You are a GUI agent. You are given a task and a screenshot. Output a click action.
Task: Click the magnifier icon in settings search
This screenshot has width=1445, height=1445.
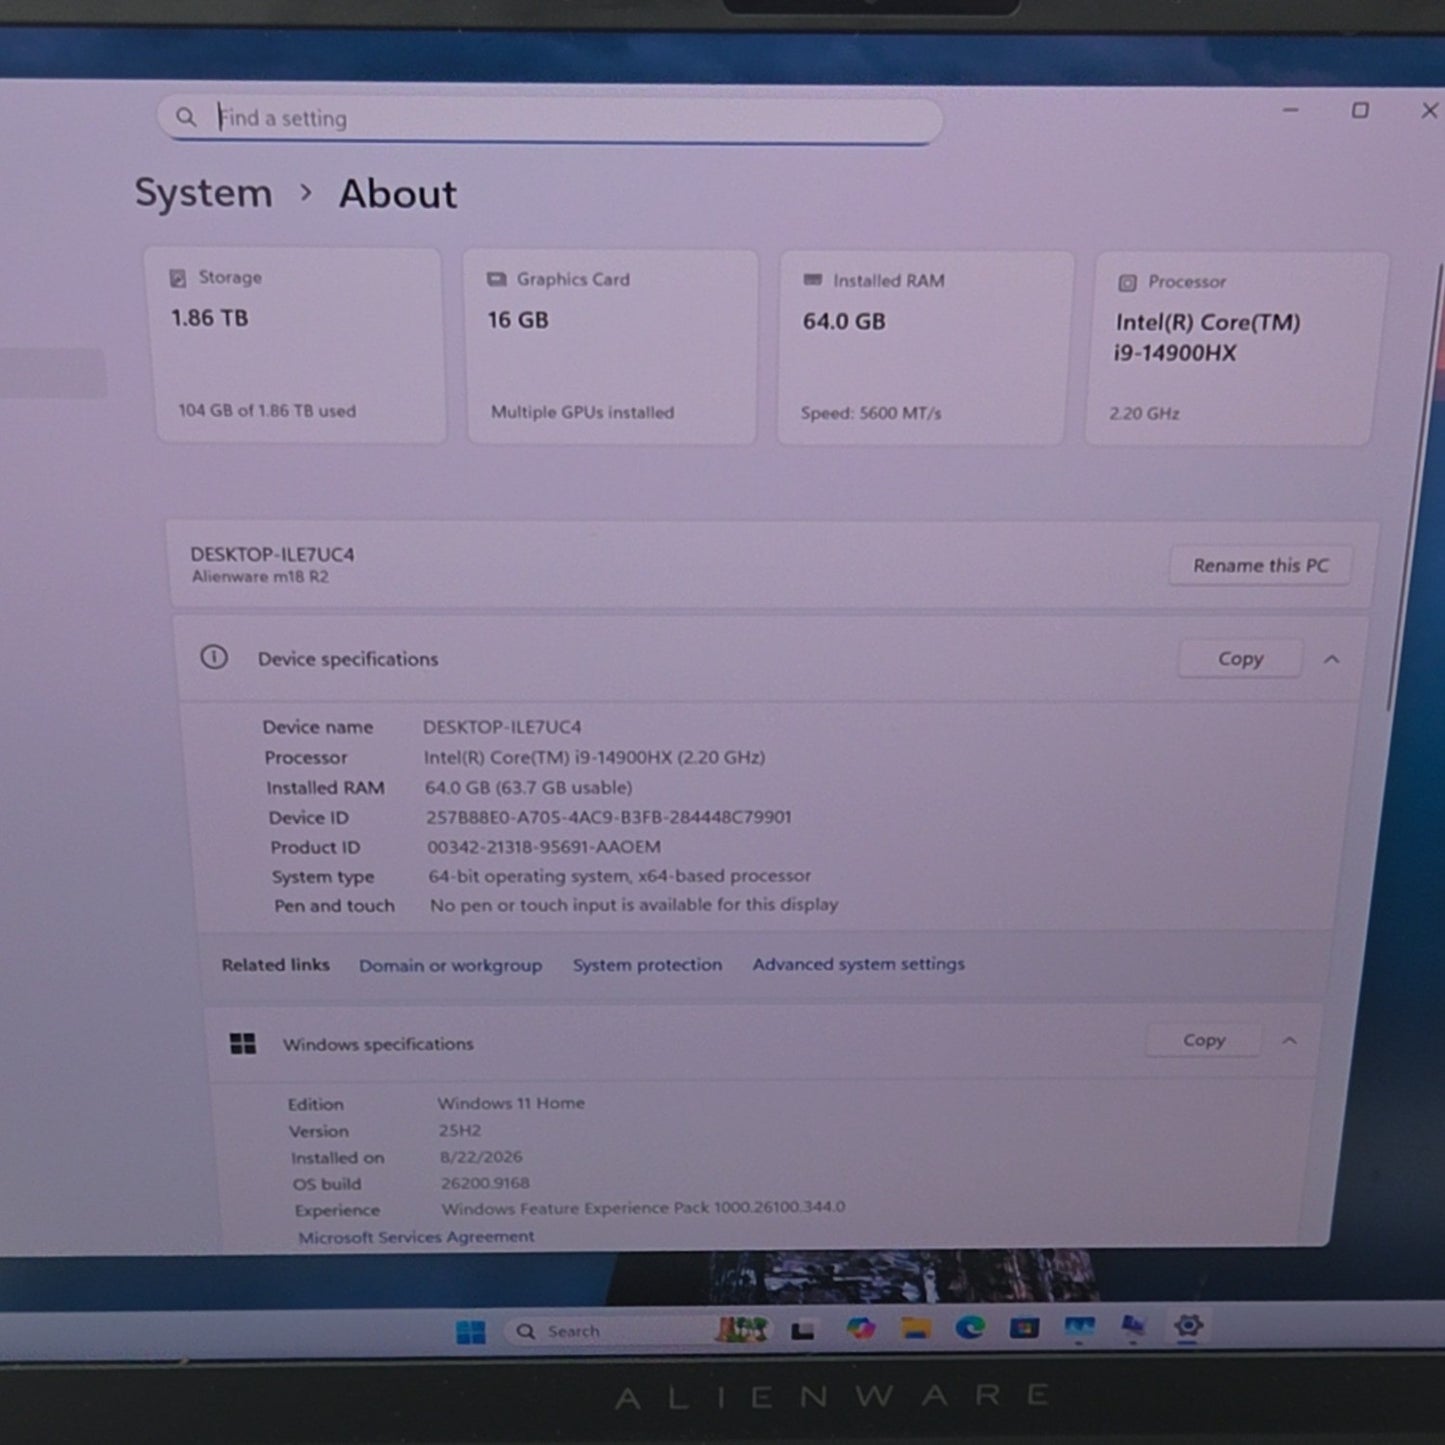point(186,117)
